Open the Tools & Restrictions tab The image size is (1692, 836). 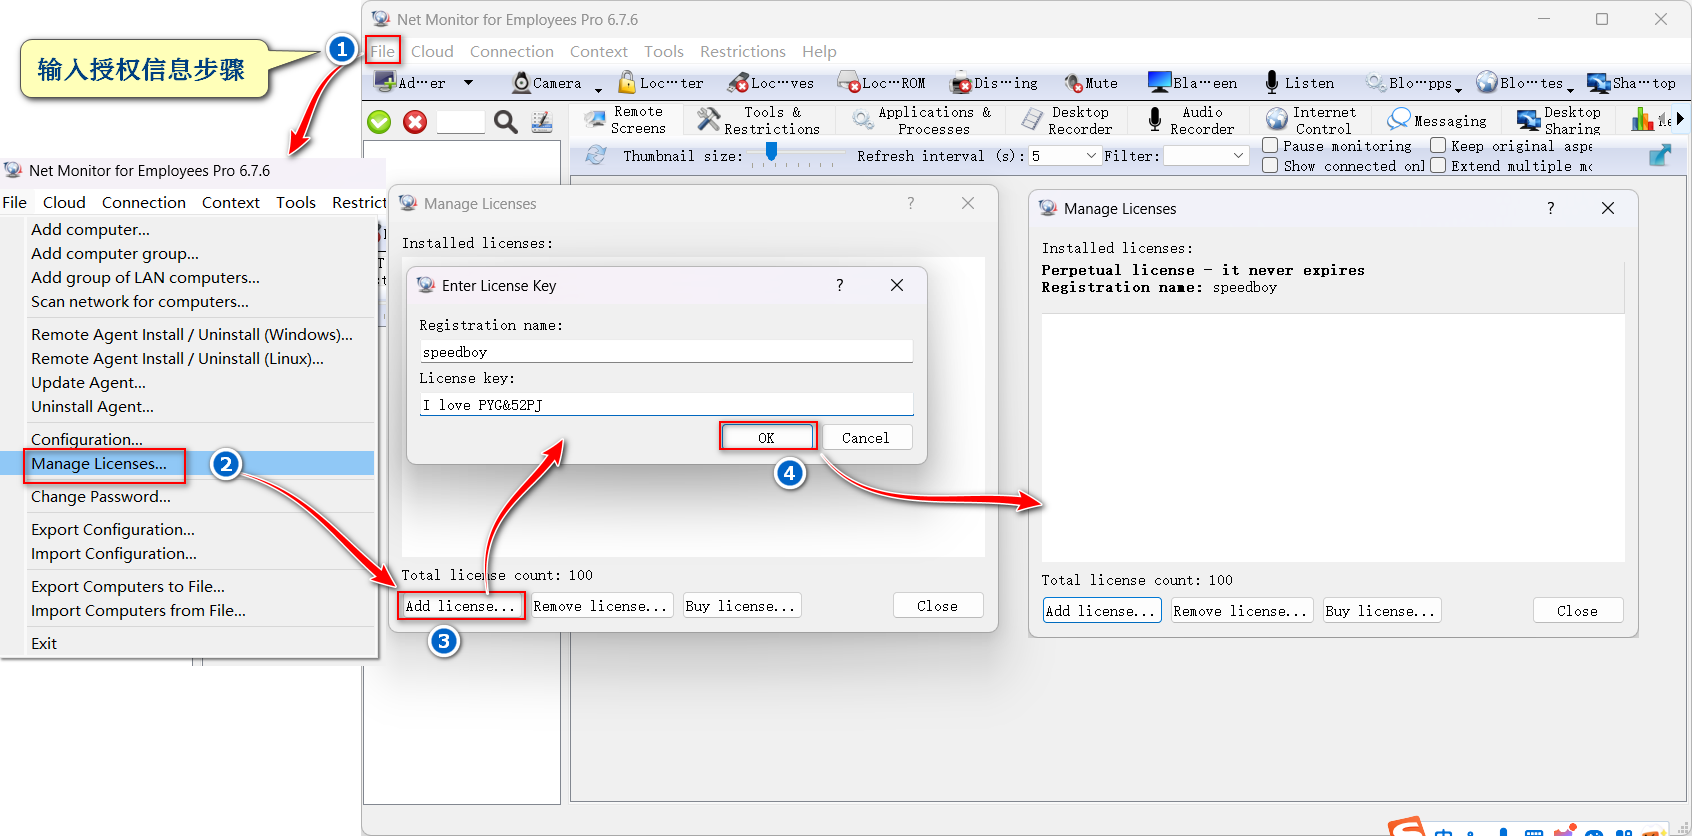(x=758, y=120)
